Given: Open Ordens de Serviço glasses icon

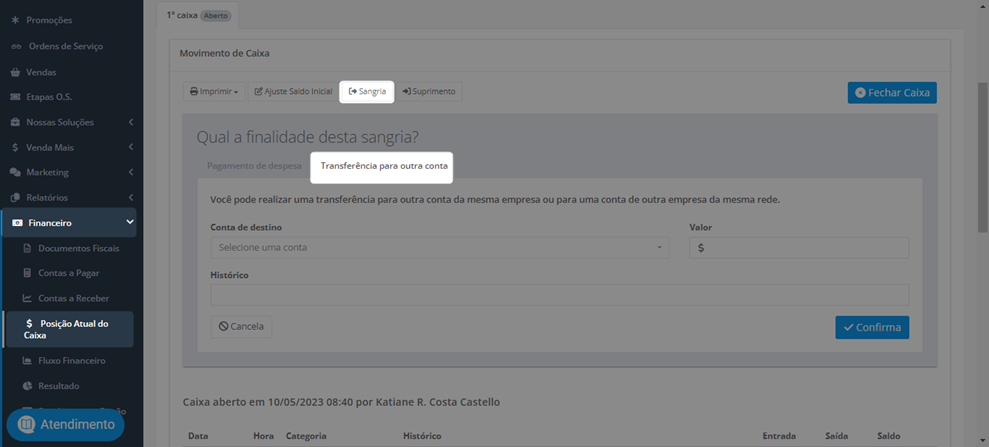Looking at the screenshot, I should coord(16,47).
